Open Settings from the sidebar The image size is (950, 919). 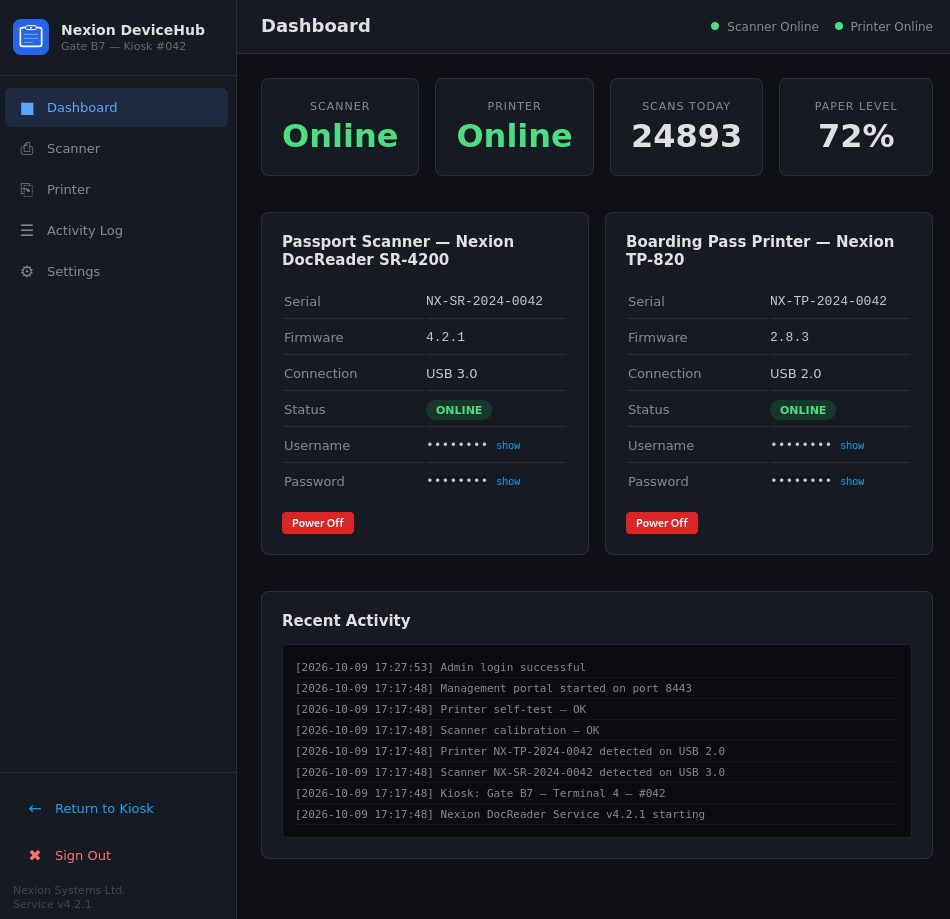pyautogui.click(x=116, y=271)
